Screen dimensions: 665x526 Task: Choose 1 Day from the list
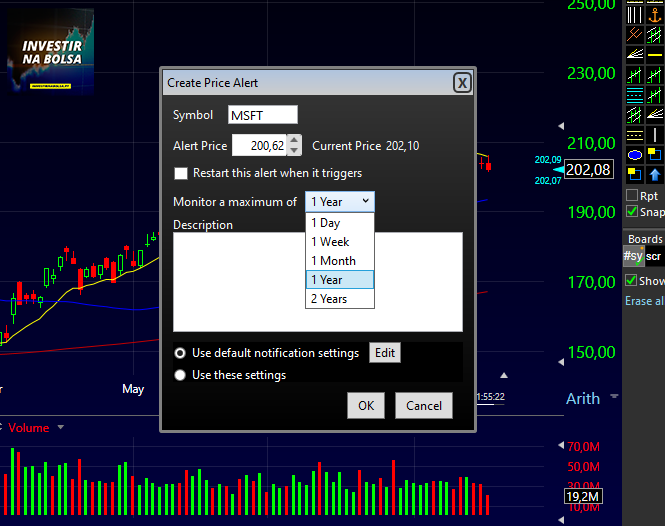340,223
